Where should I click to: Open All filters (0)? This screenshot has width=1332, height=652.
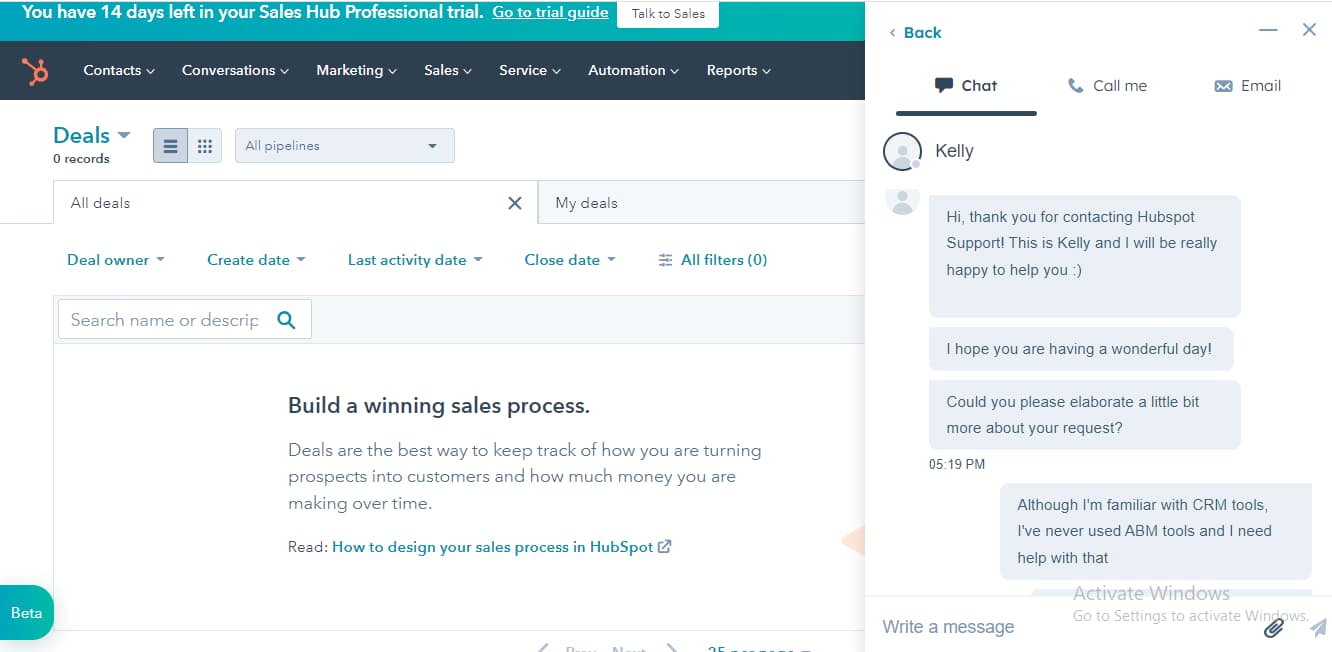713,260
